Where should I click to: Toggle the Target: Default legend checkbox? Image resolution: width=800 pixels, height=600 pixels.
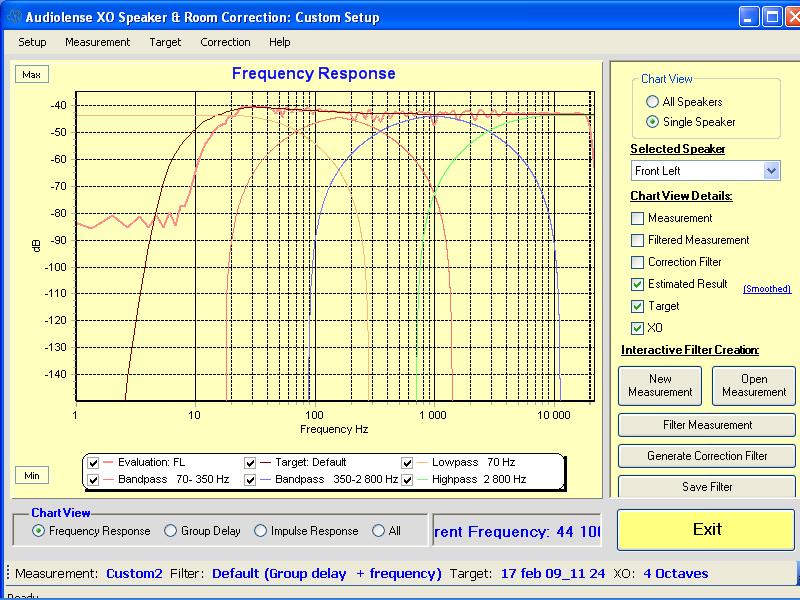tap(250, 463)
